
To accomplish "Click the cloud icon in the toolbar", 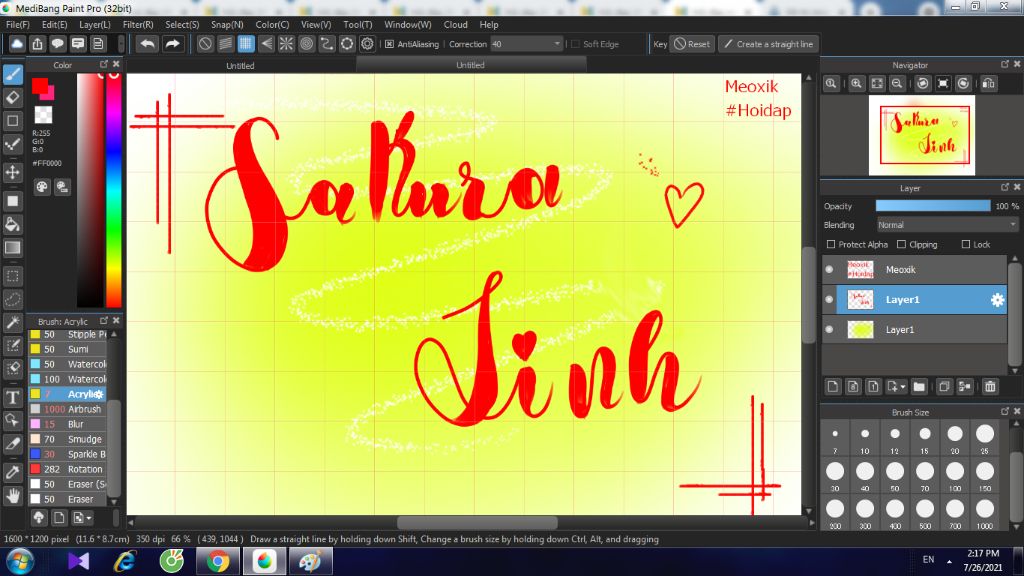I will [x=17, y=44].
